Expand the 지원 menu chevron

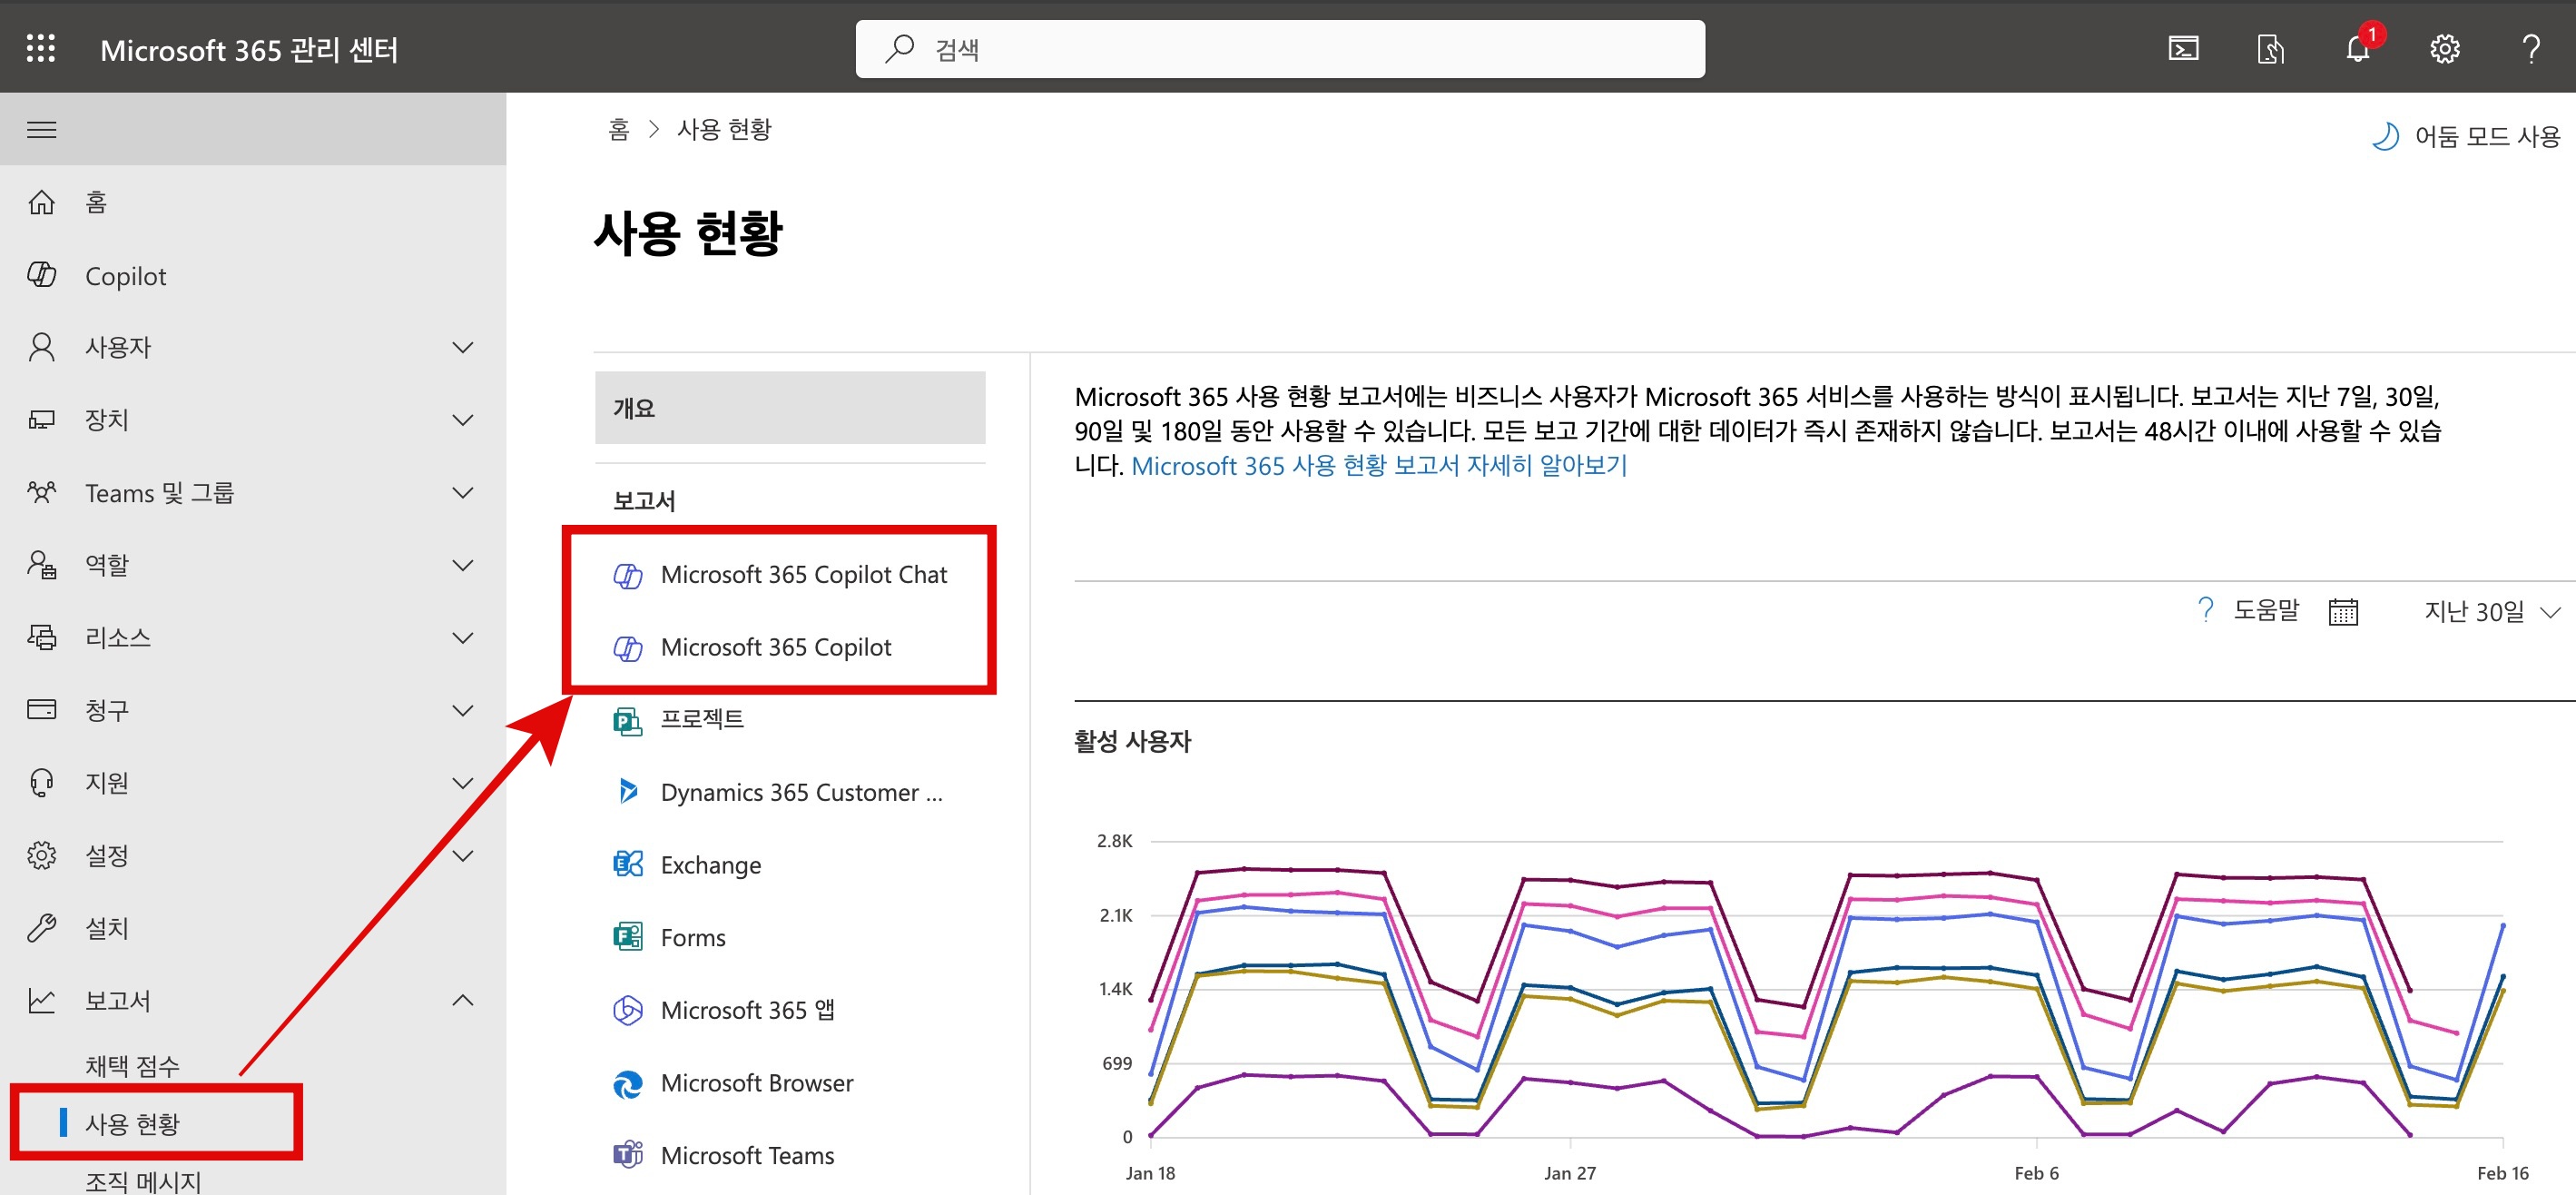[462, 782]
